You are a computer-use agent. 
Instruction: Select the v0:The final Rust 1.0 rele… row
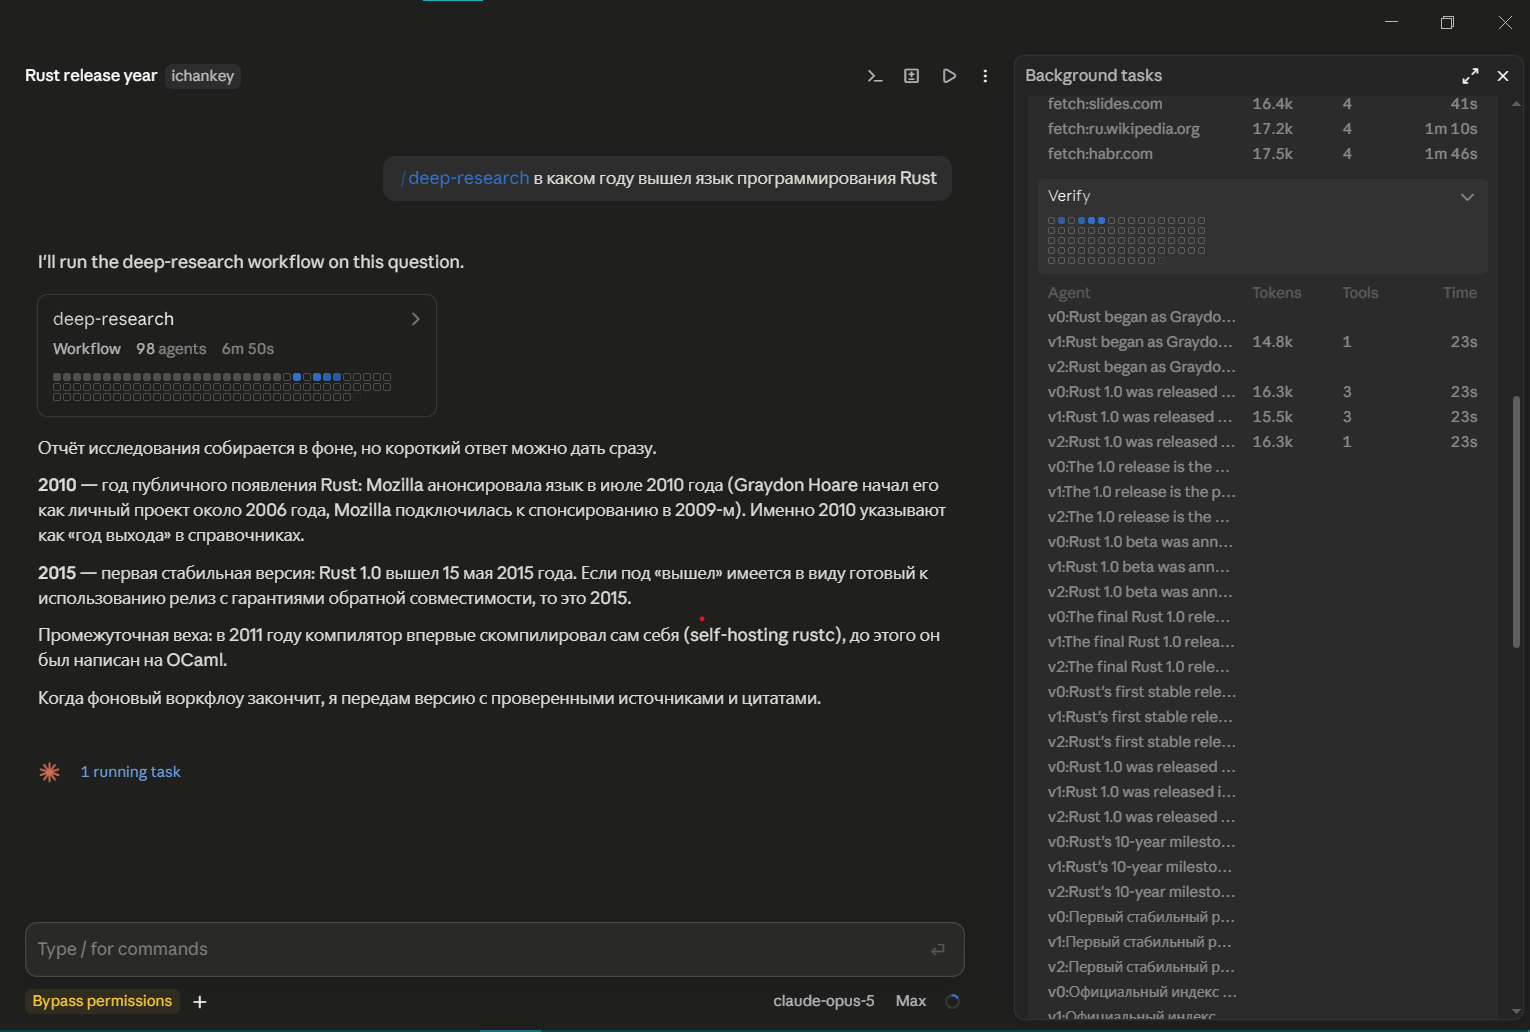(1263, 617)
